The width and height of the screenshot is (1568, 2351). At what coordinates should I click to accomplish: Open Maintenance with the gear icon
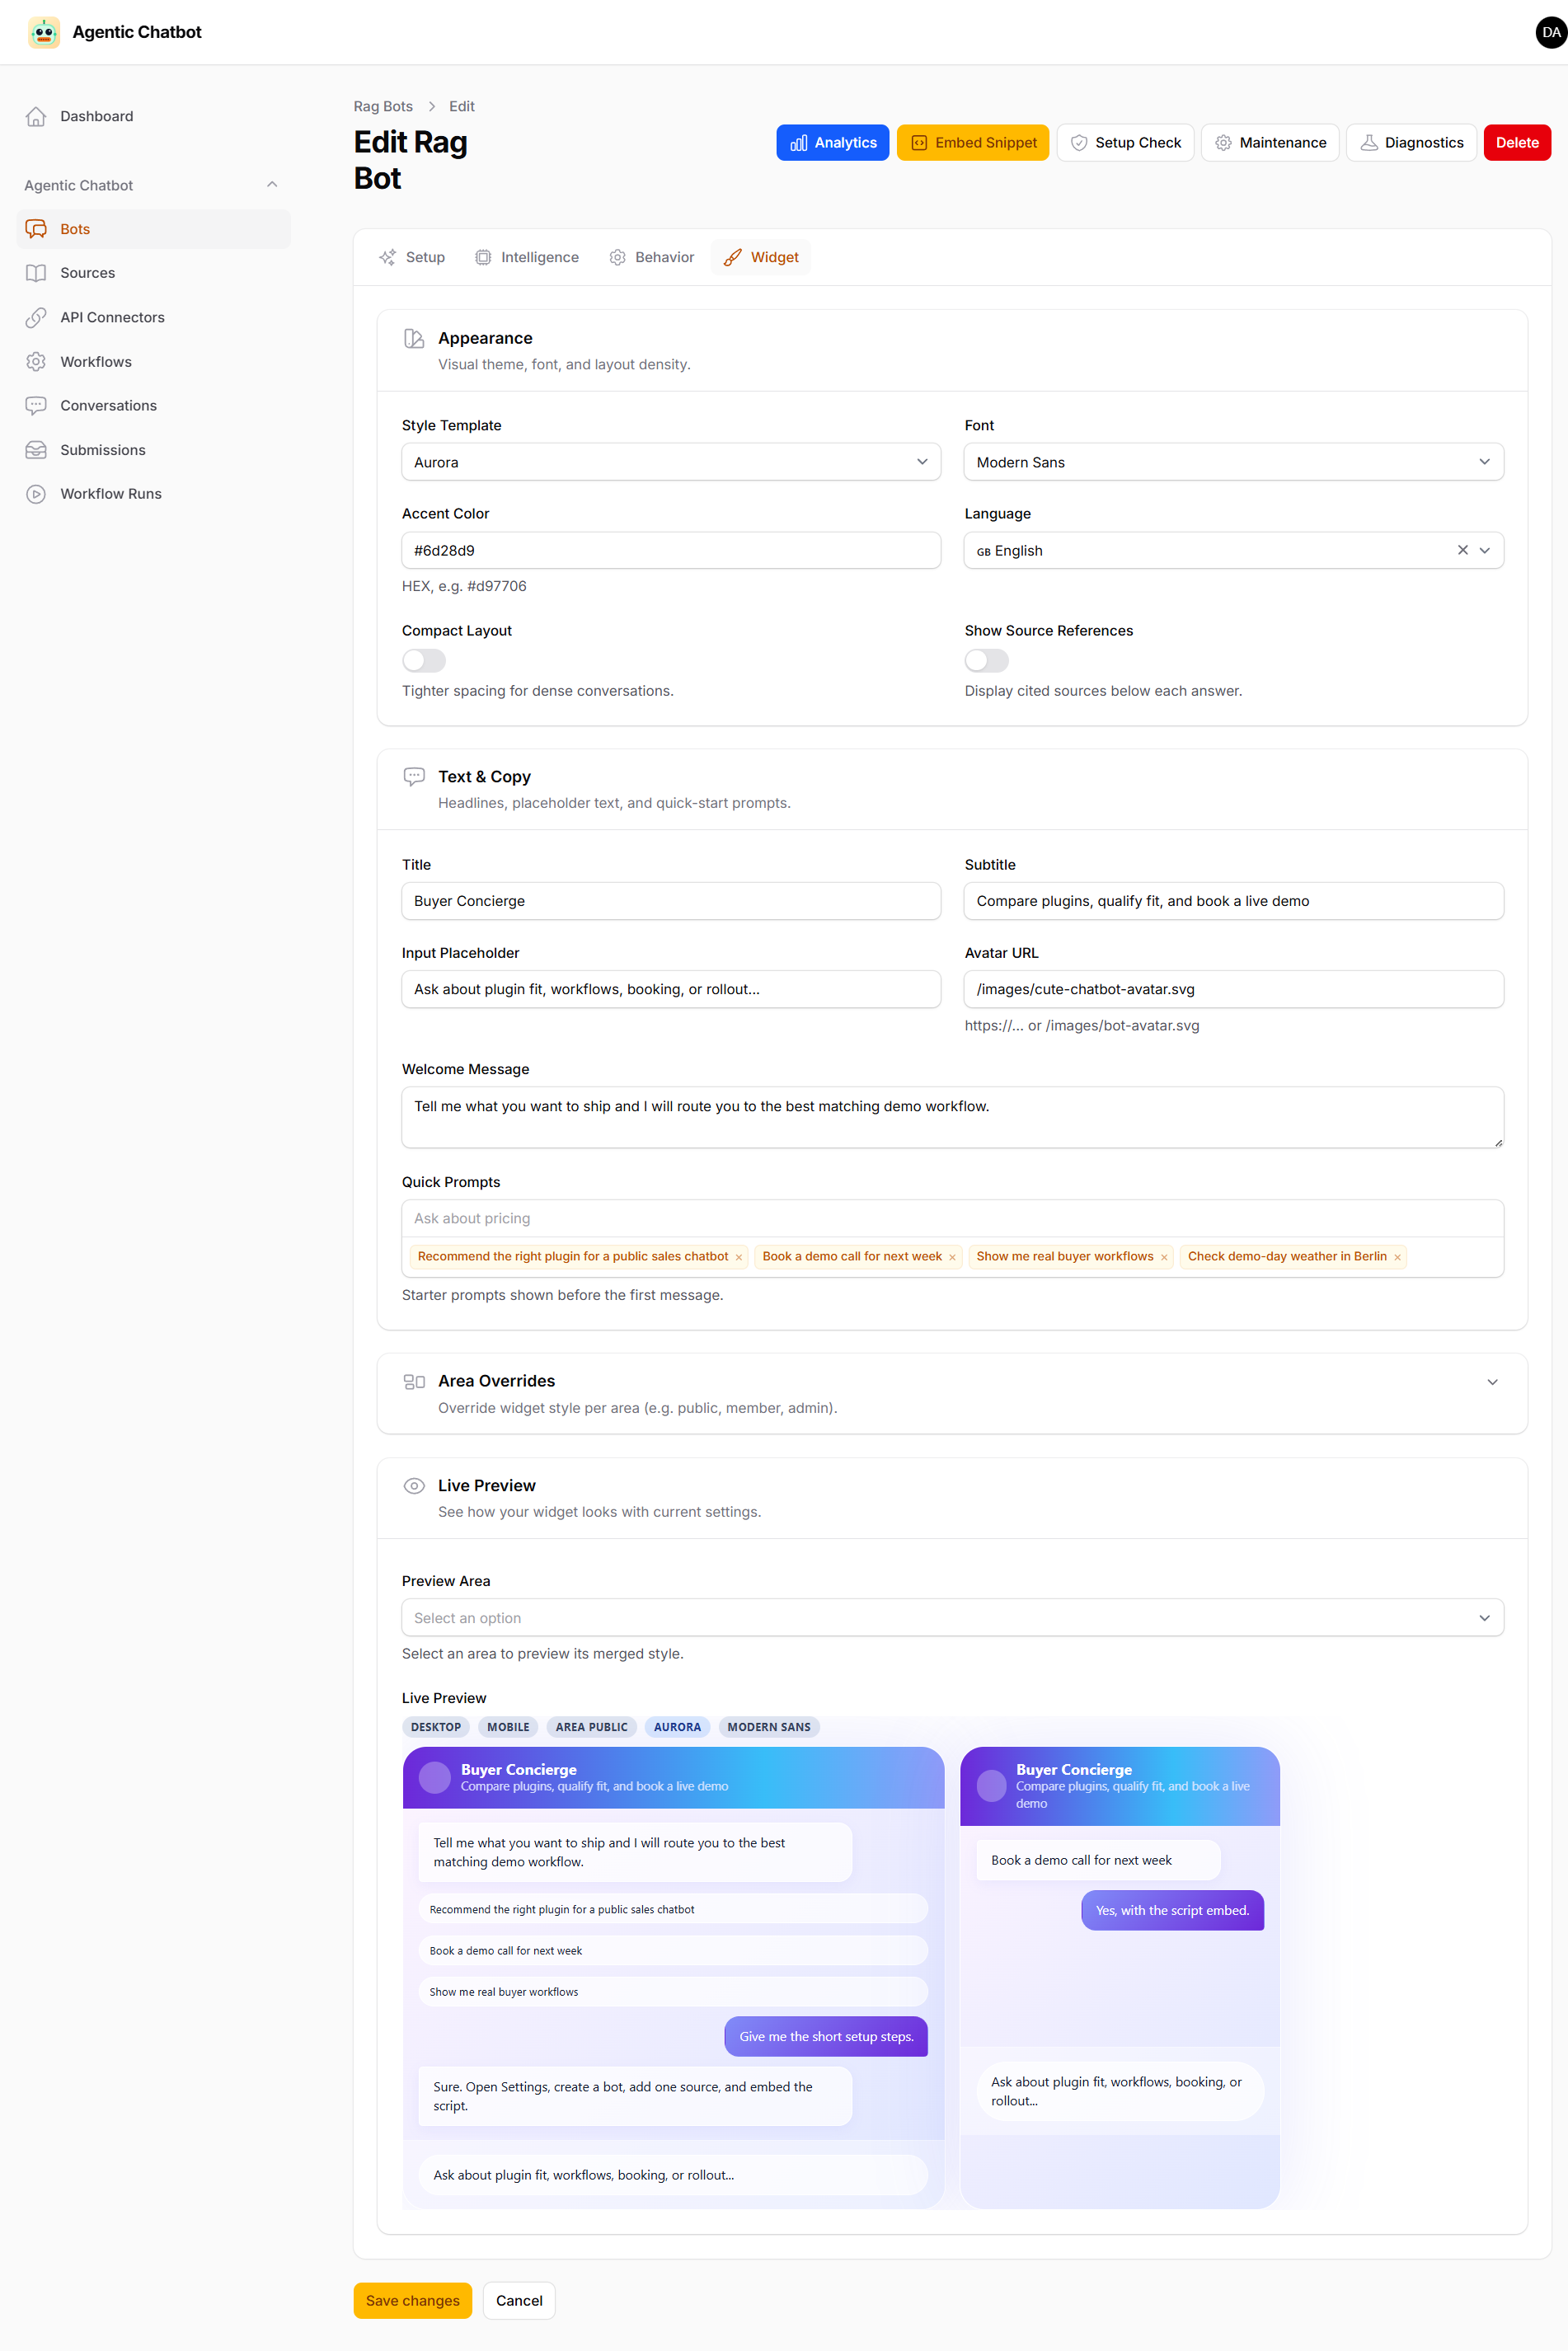[x=1223, y=142]
